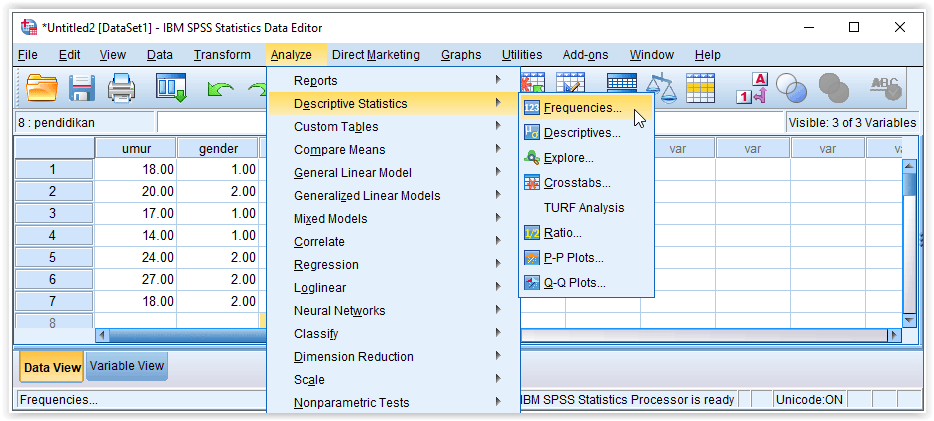Open the View menu
The image size is (934, 421).
point(112,55)
